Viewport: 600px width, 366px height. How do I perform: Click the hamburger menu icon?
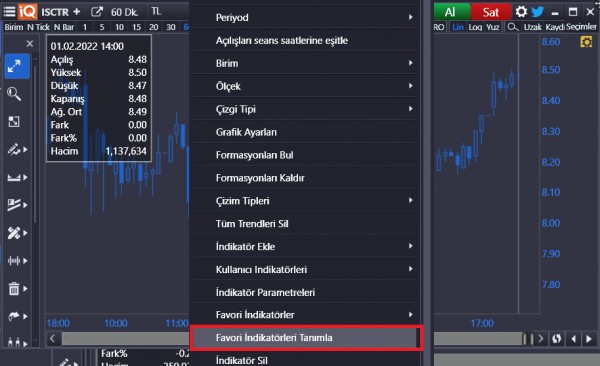point(9,12)
